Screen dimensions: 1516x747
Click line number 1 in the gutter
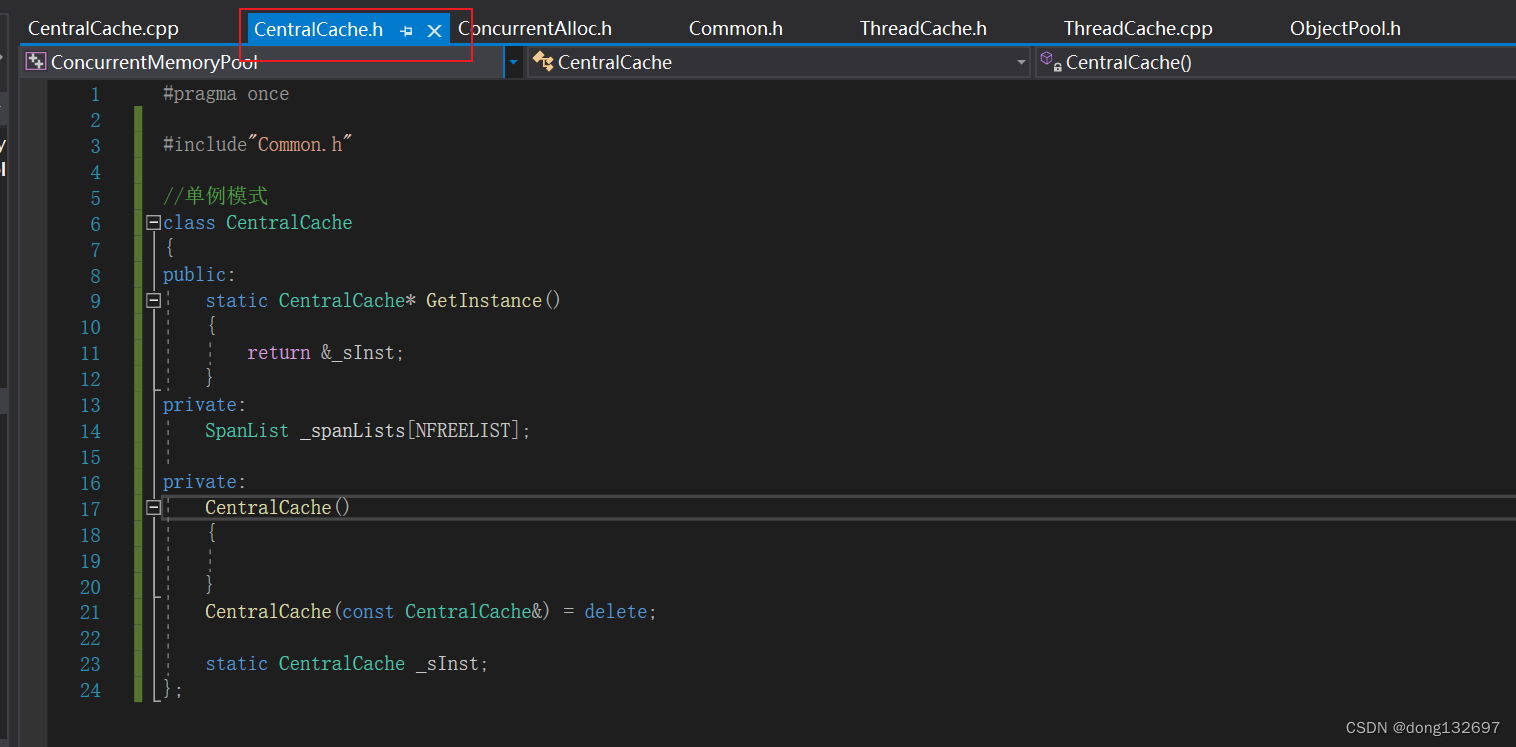[95, 94]
